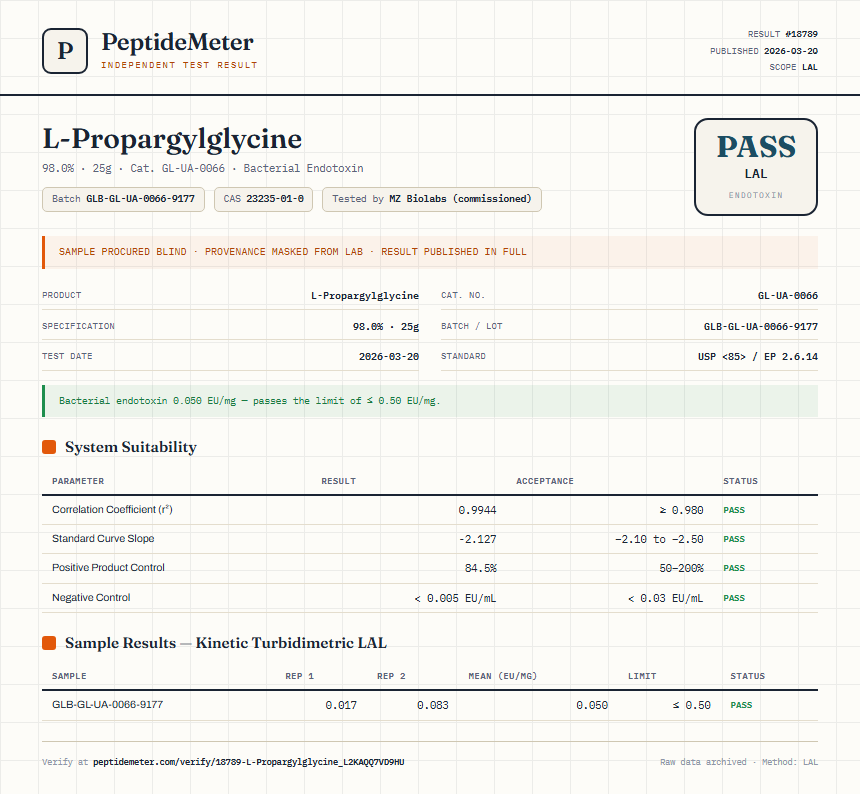Screen dimensions: 860x794
Task: Click the MEAN (EU/MG) column header
Action: pyautogui.click(x=502, y=676)
